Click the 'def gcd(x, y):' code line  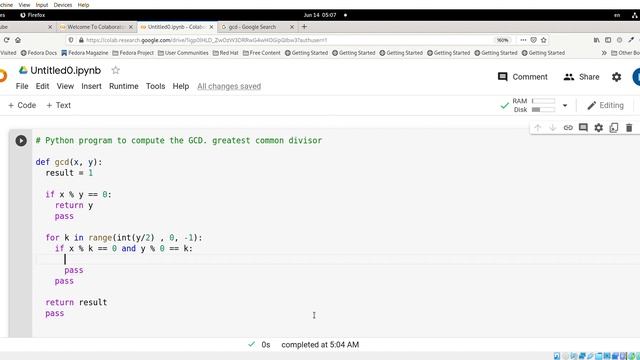(69, 162)
